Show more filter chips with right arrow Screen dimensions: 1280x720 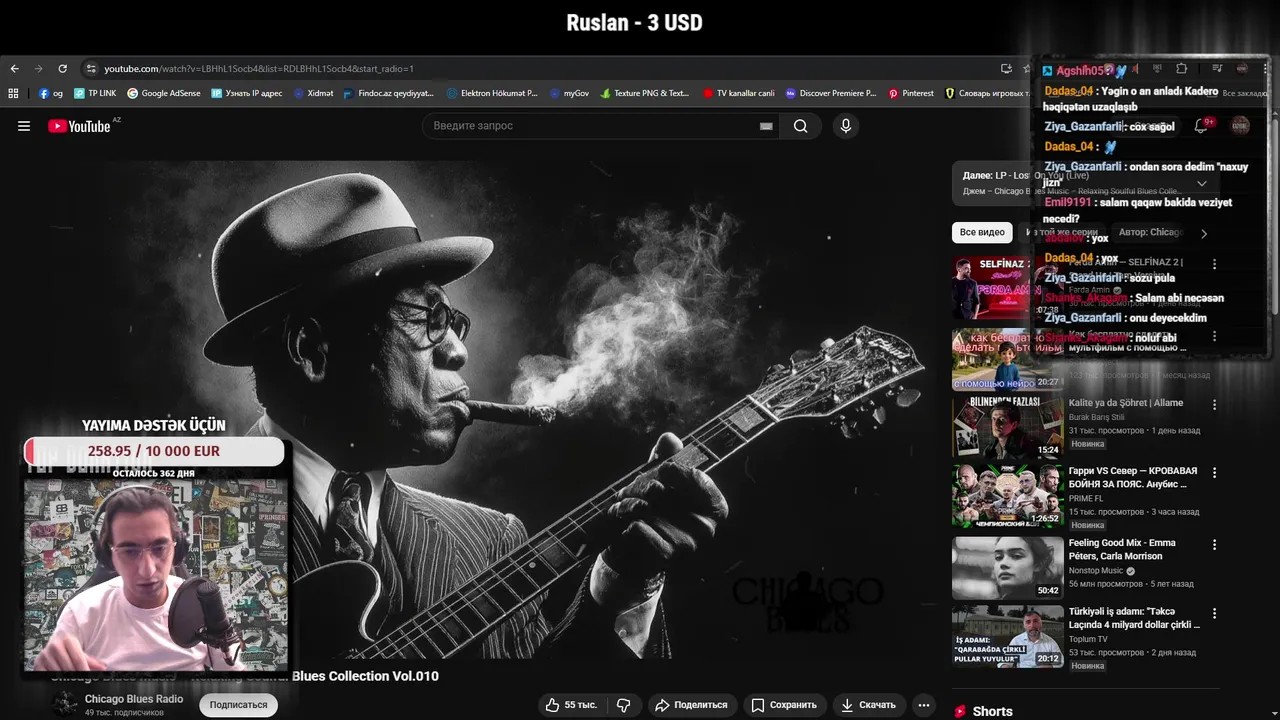[1204, 233]
